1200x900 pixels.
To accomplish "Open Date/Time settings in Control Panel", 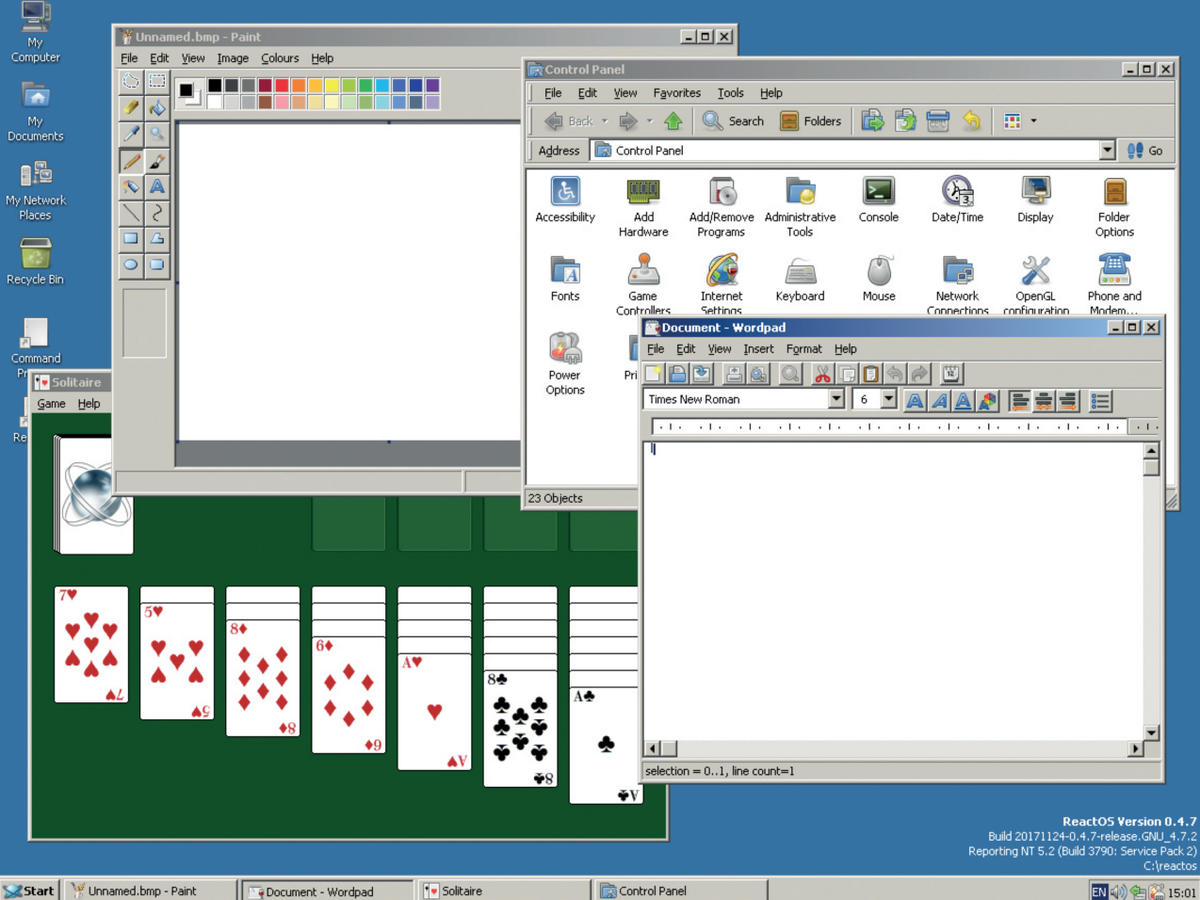I will [x=957, y=192].
